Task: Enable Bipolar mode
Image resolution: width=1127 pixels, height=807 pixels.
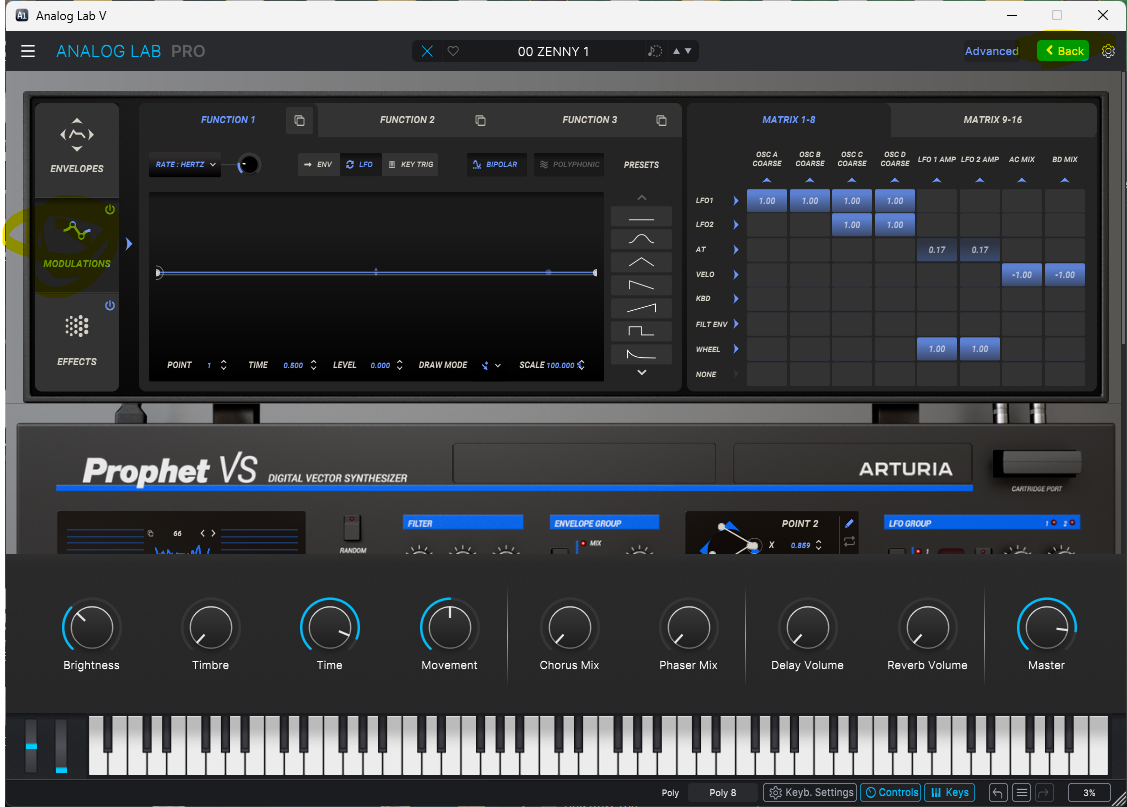Action: coord(497,164)
